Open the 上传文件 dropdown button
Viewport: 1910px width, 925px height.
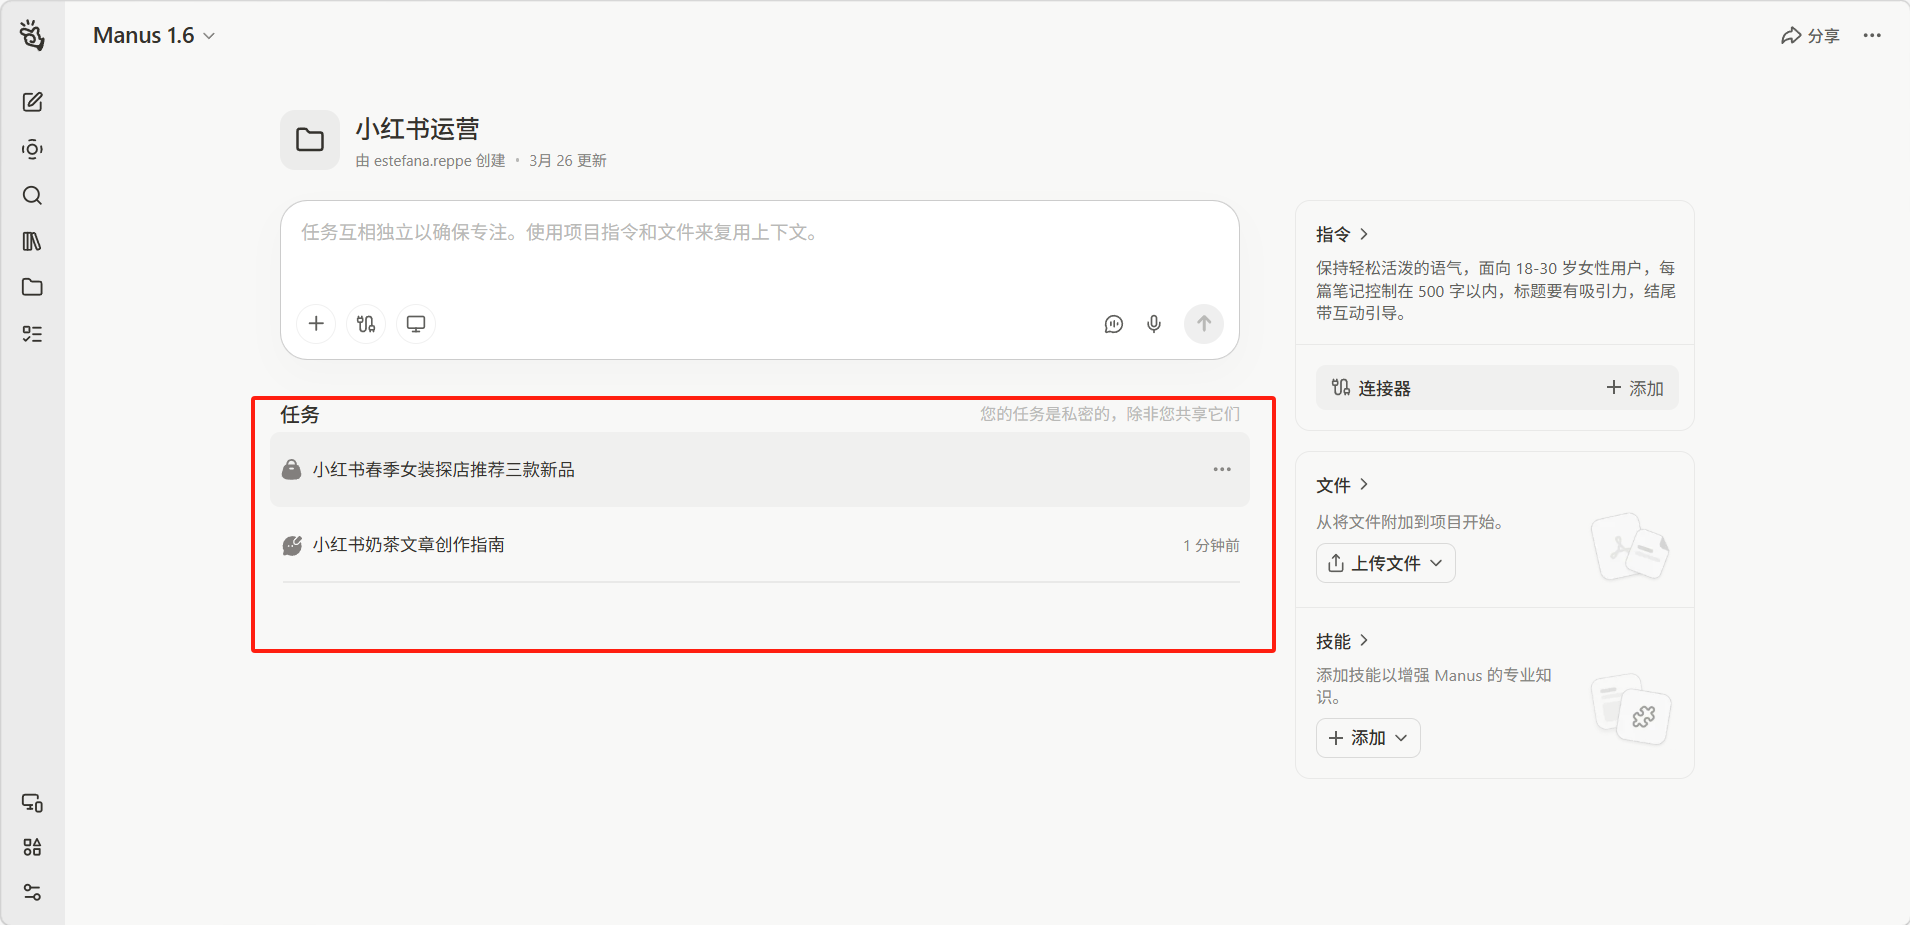tap(1385, 563)
